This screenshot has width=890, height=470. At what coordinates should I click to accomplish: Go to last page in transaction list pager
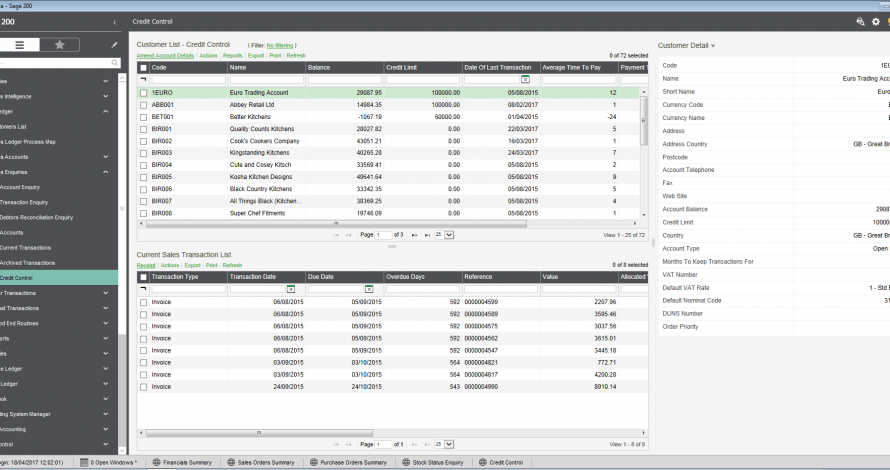coord(427,444)
